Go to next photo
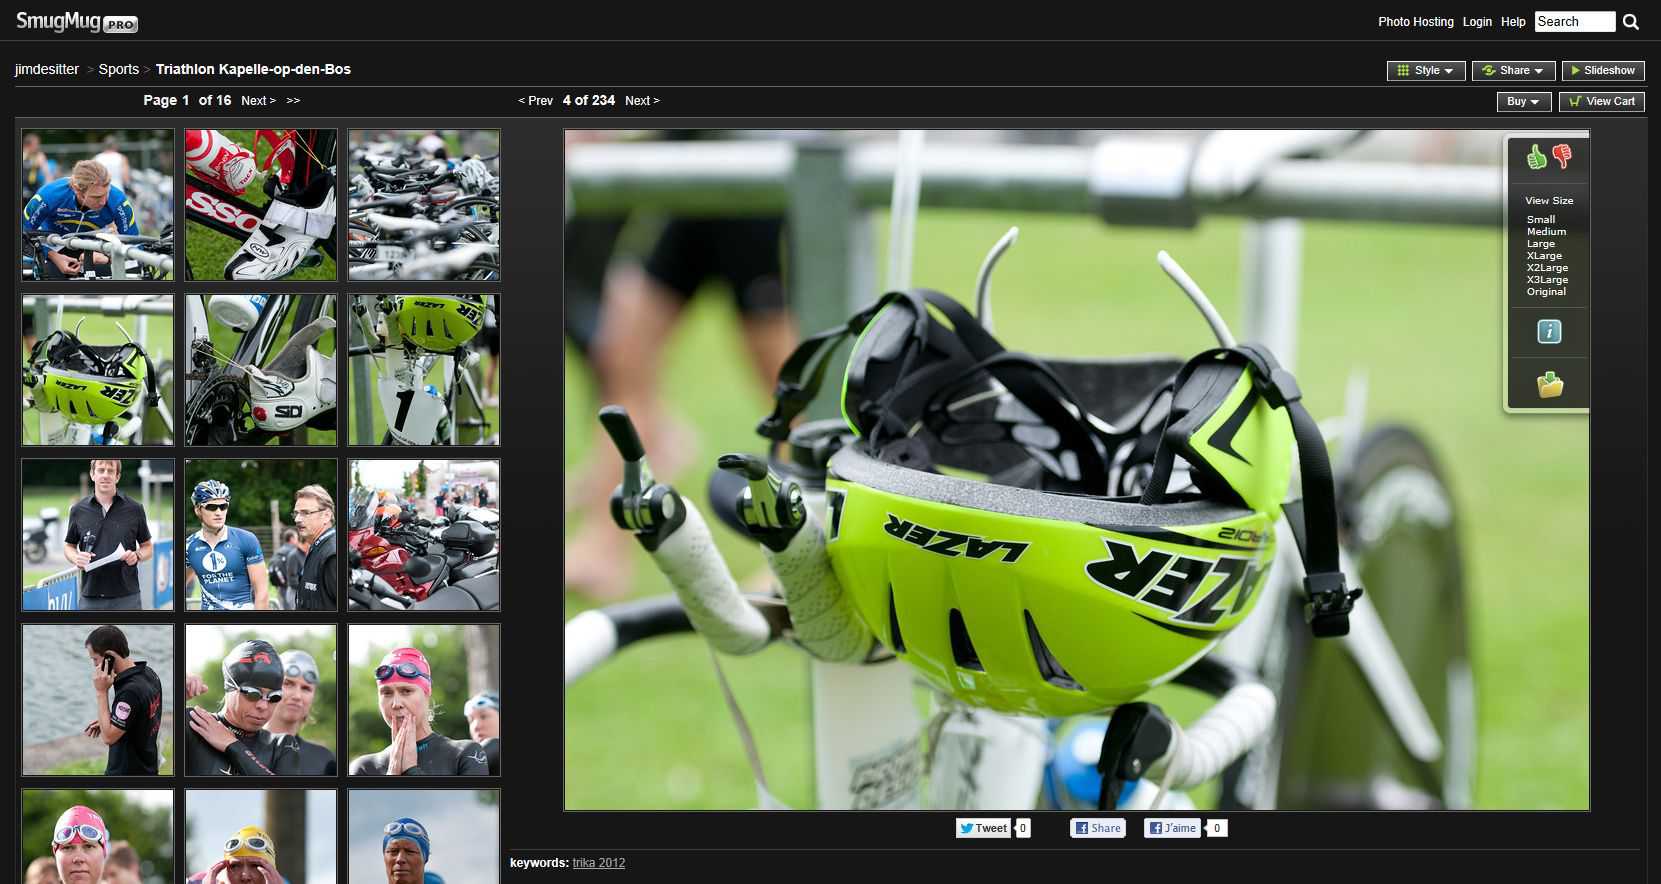Screen dimensions: 1661x884 pyautogui.click(x=642, y=101)
